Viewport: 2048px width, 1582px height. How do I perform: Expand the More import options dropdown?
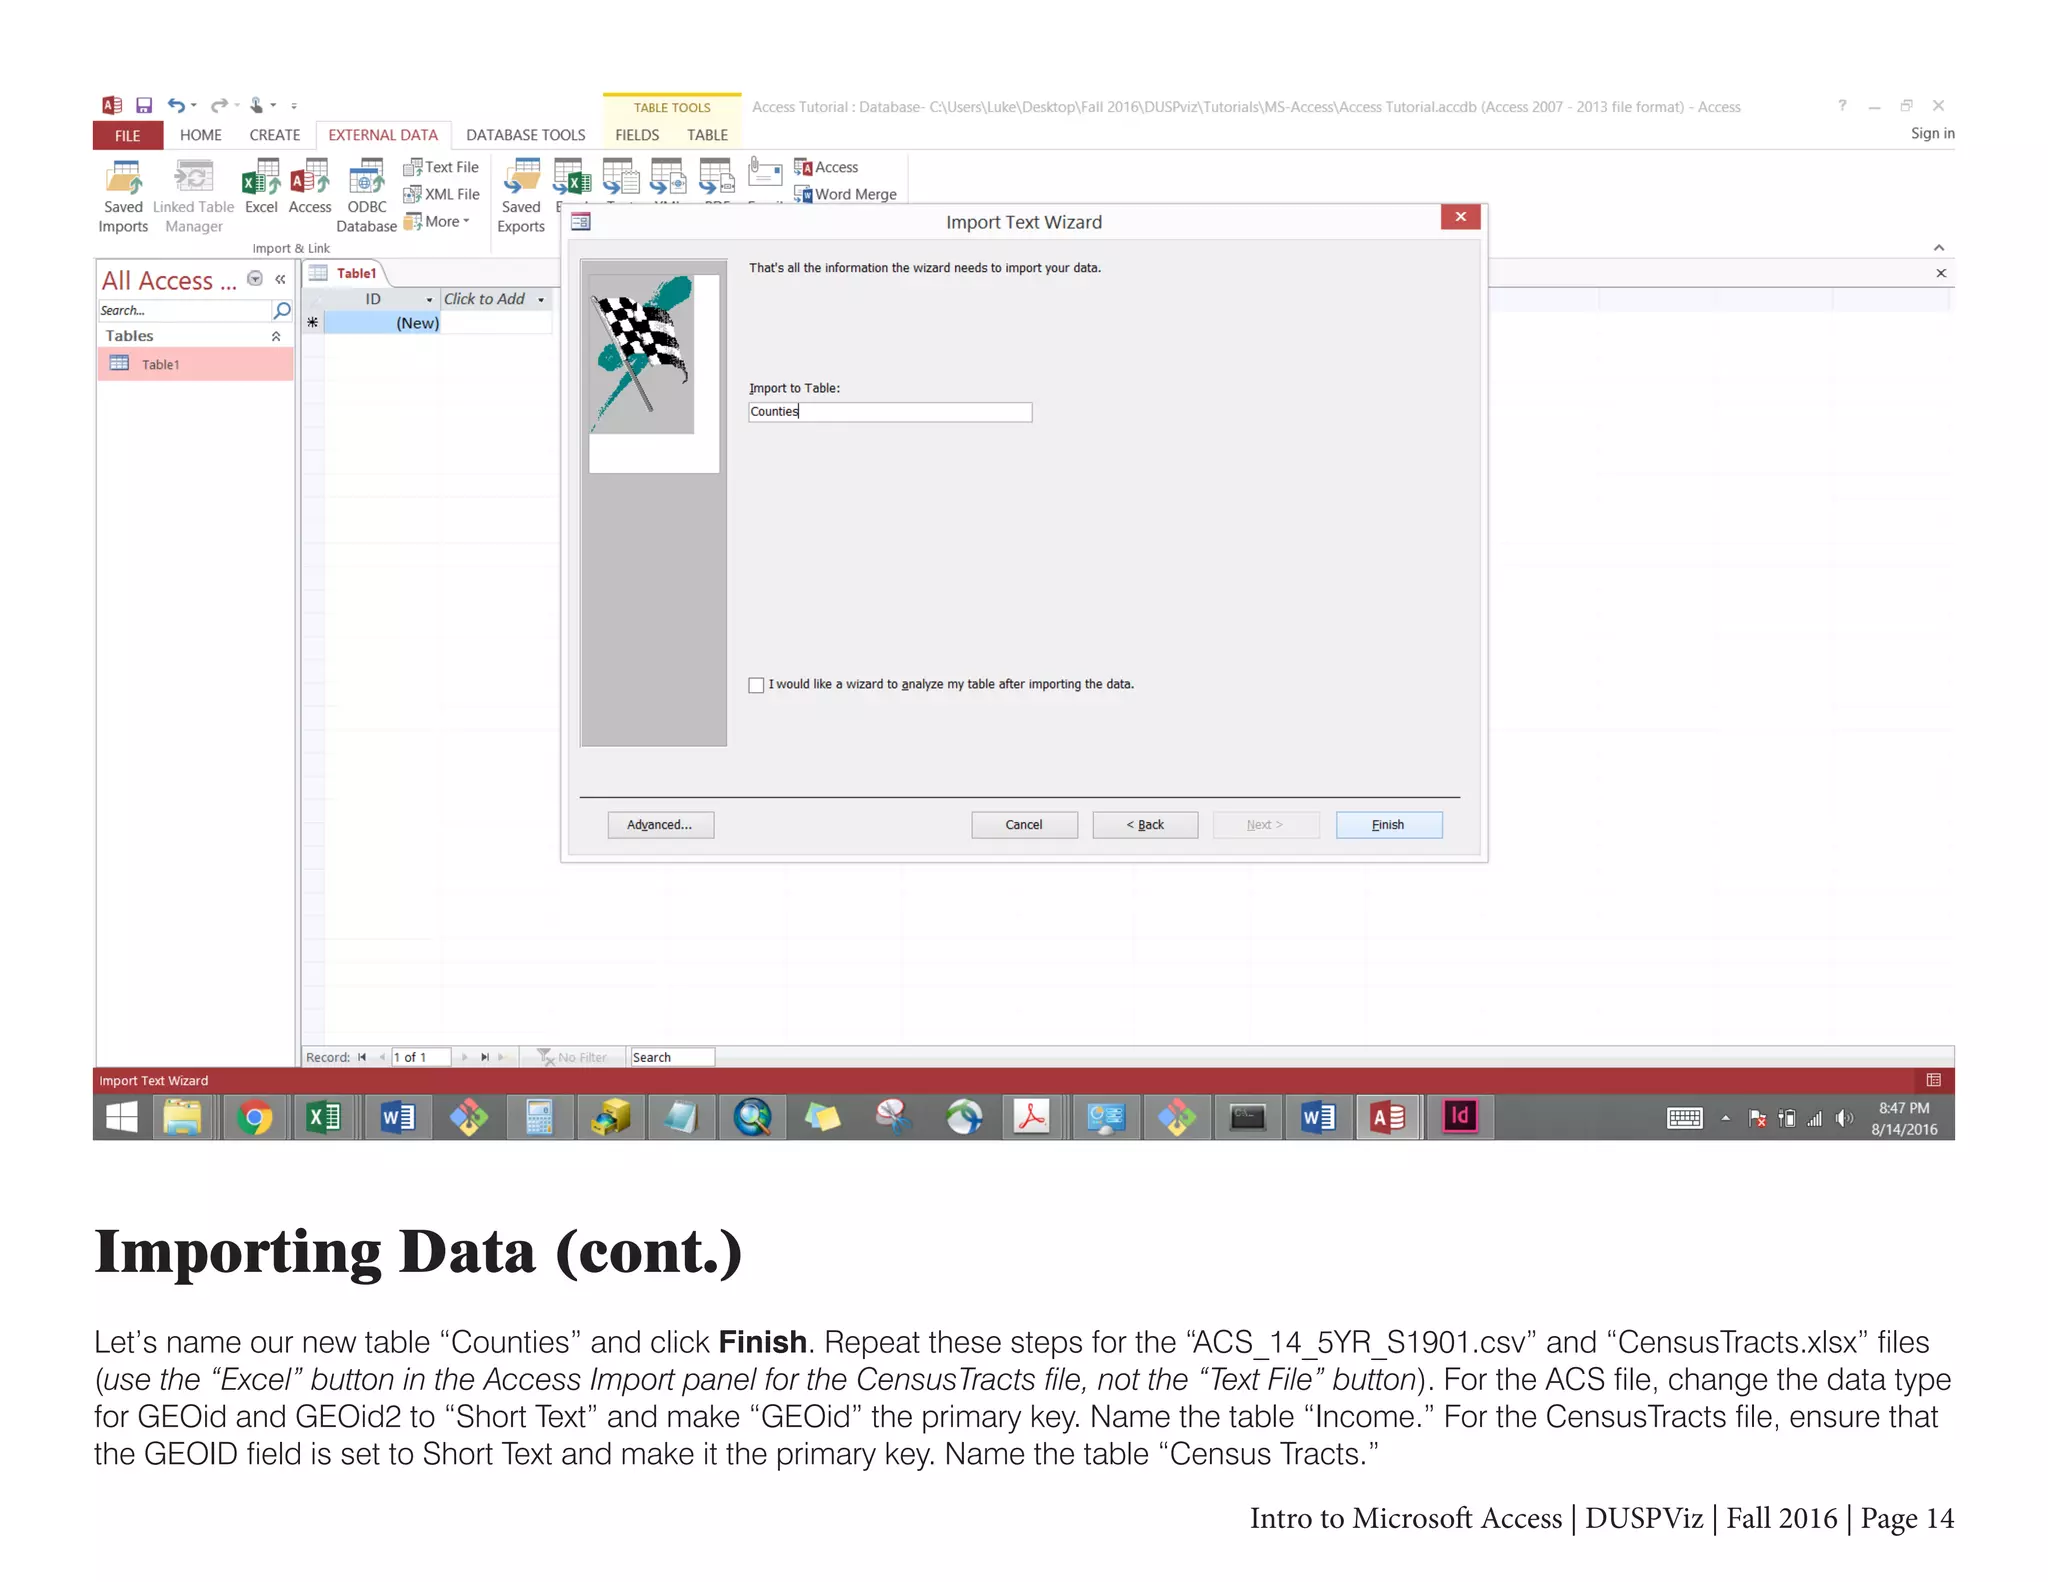pyautogui.click(x=437, y=222)
